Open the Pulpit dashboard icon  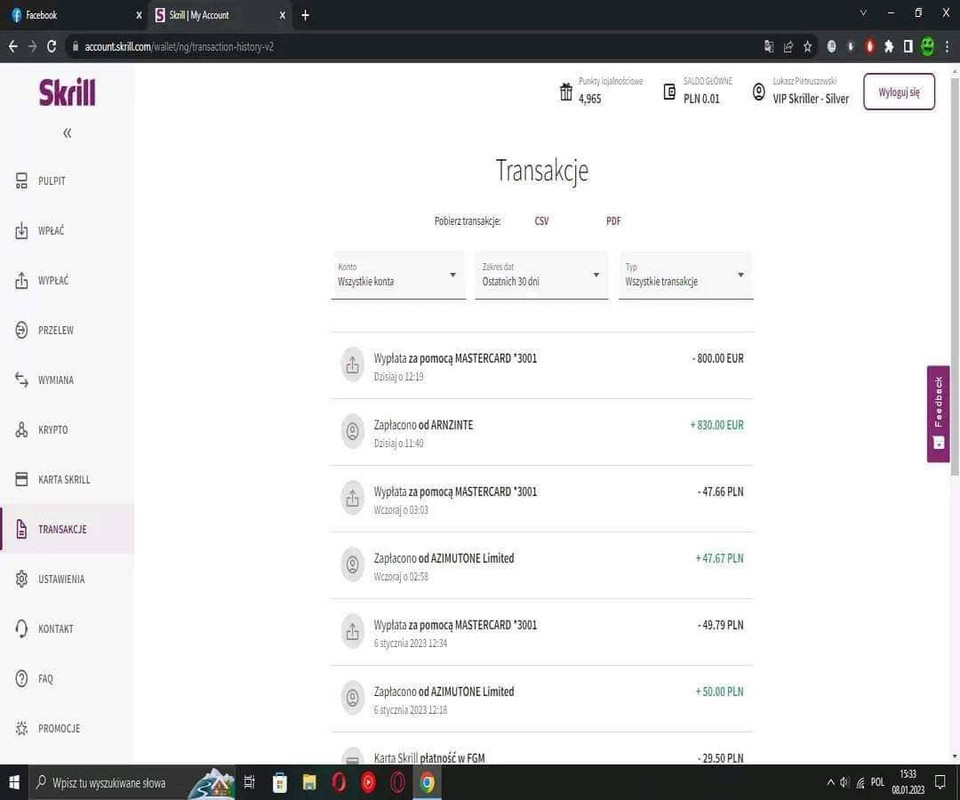[x=21, y=181]
